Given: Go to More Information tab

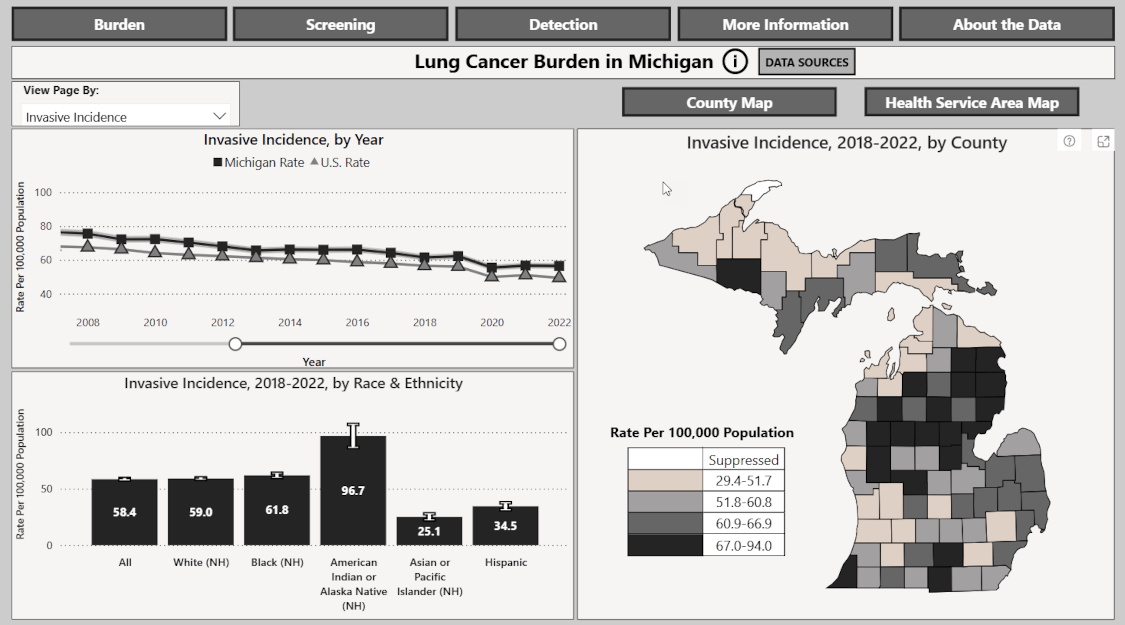Looking at the screenshot, I should click(x=785, y=24).
